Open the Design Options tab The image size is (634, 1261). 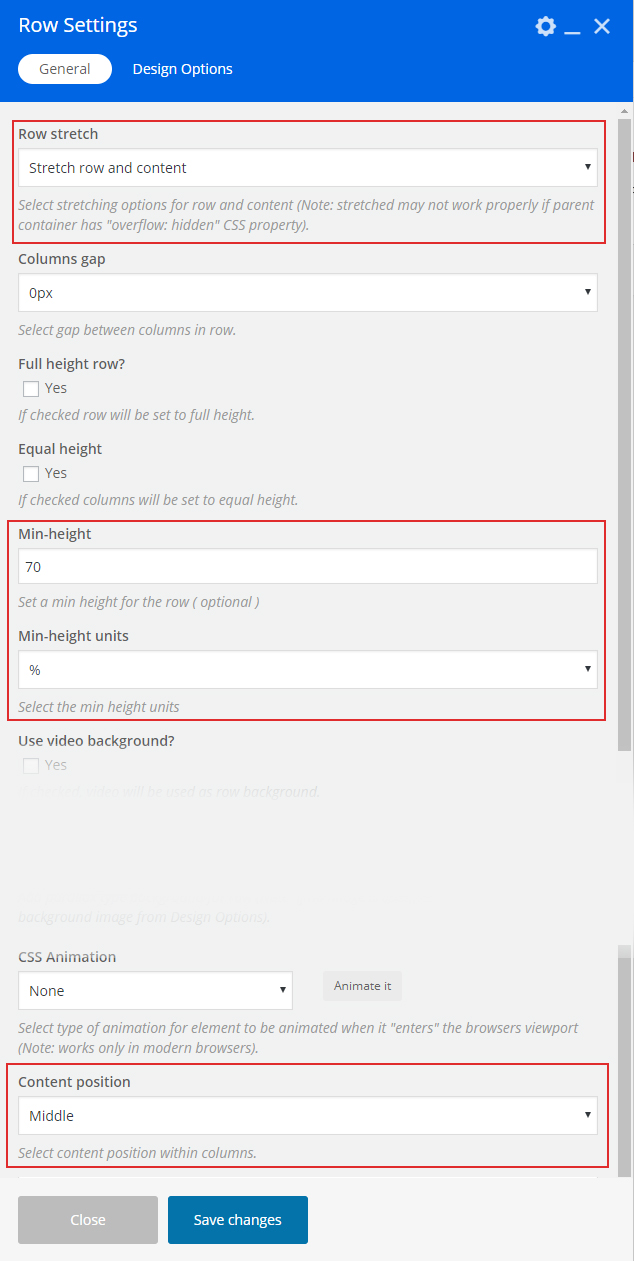182,69
